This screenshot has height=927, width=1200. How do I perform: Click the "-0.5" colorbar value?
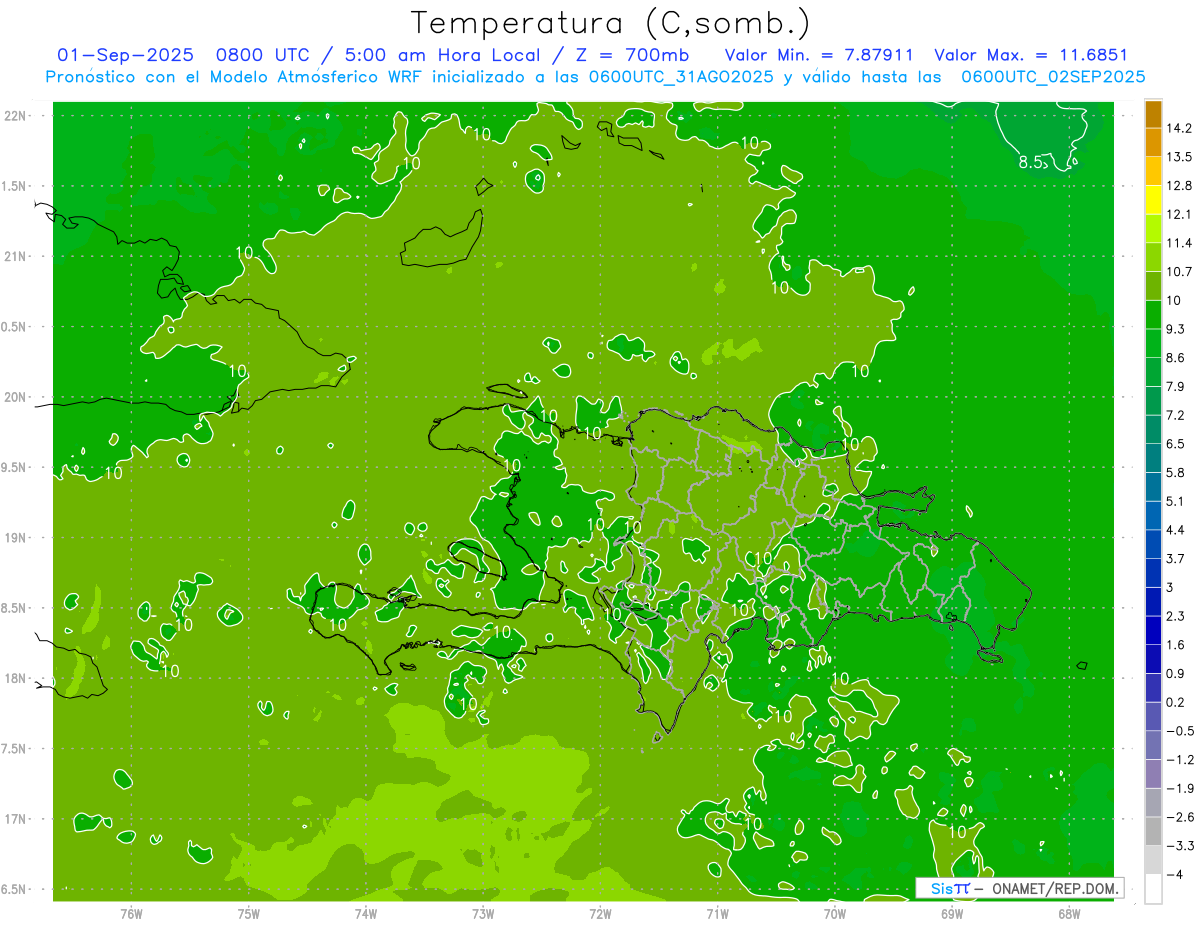1180,731
